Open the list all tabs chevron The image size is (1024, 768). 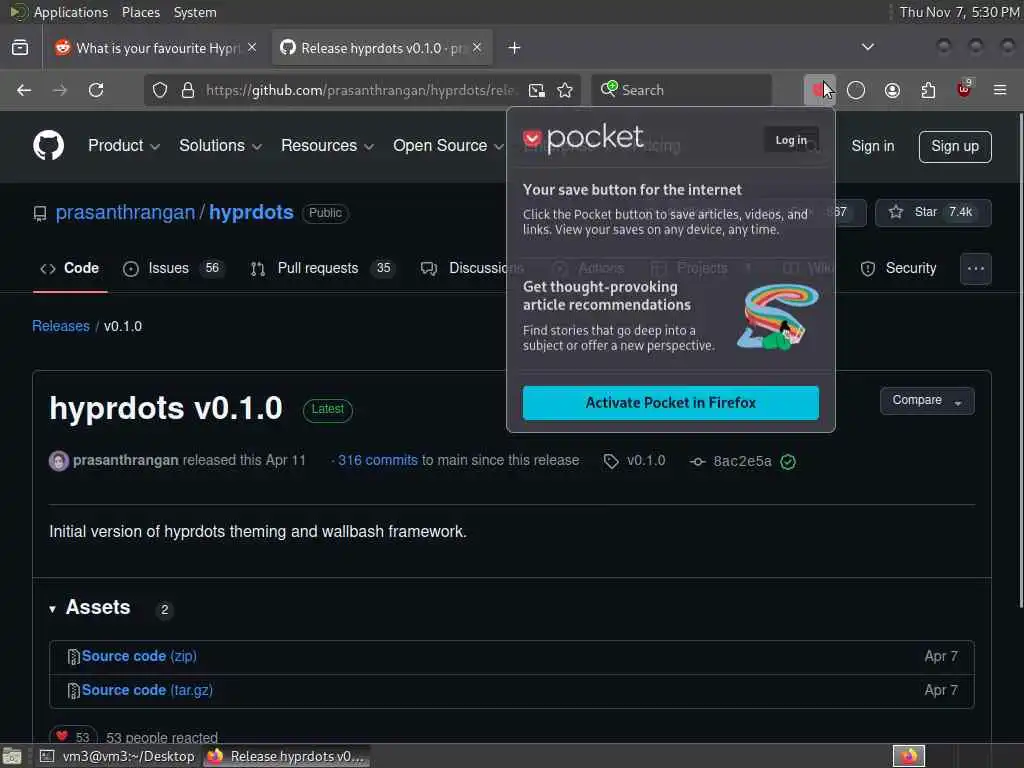tap(867, 47)
